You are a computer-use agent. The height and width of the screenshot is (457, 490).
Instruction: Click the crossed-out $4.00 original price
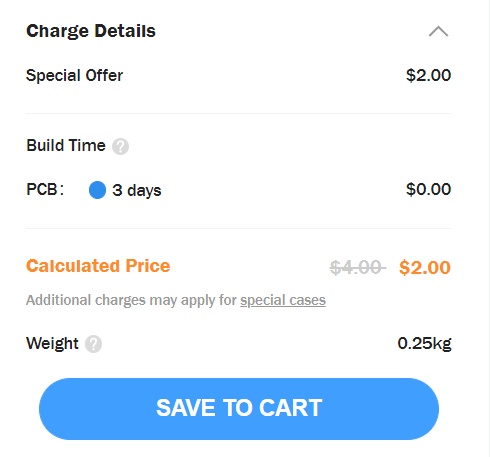[358, 268]
